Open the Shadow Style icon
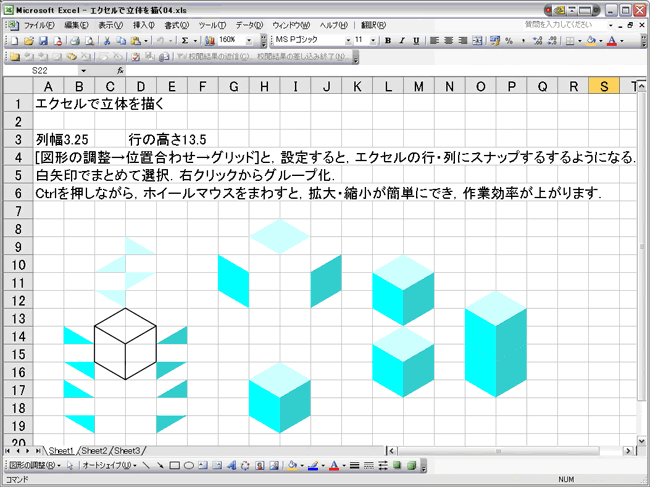 (x=397, y=466)
